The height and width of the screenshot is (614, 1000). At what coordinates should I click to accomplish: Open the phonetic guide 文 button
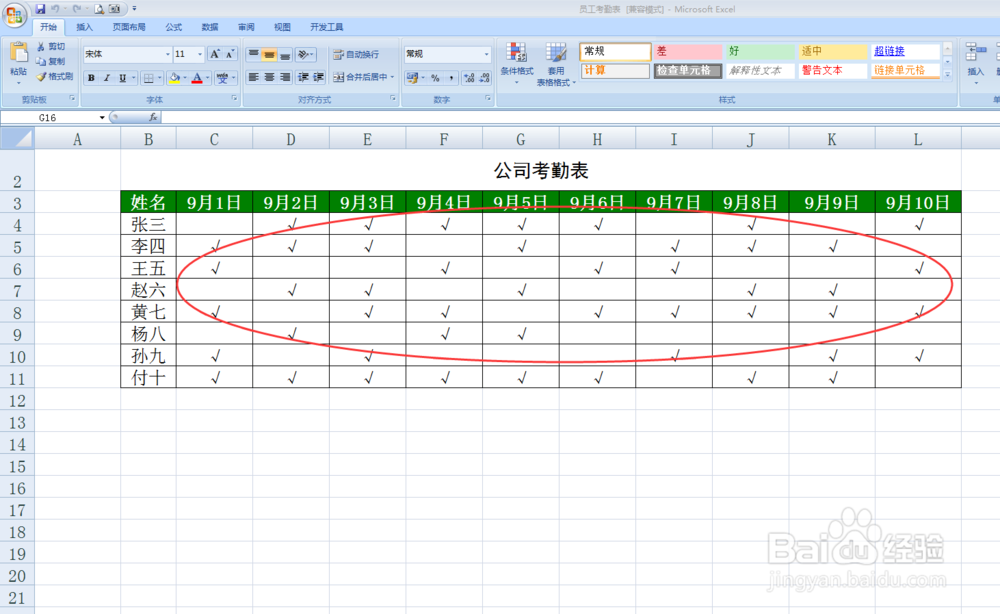tap(222, 78)
